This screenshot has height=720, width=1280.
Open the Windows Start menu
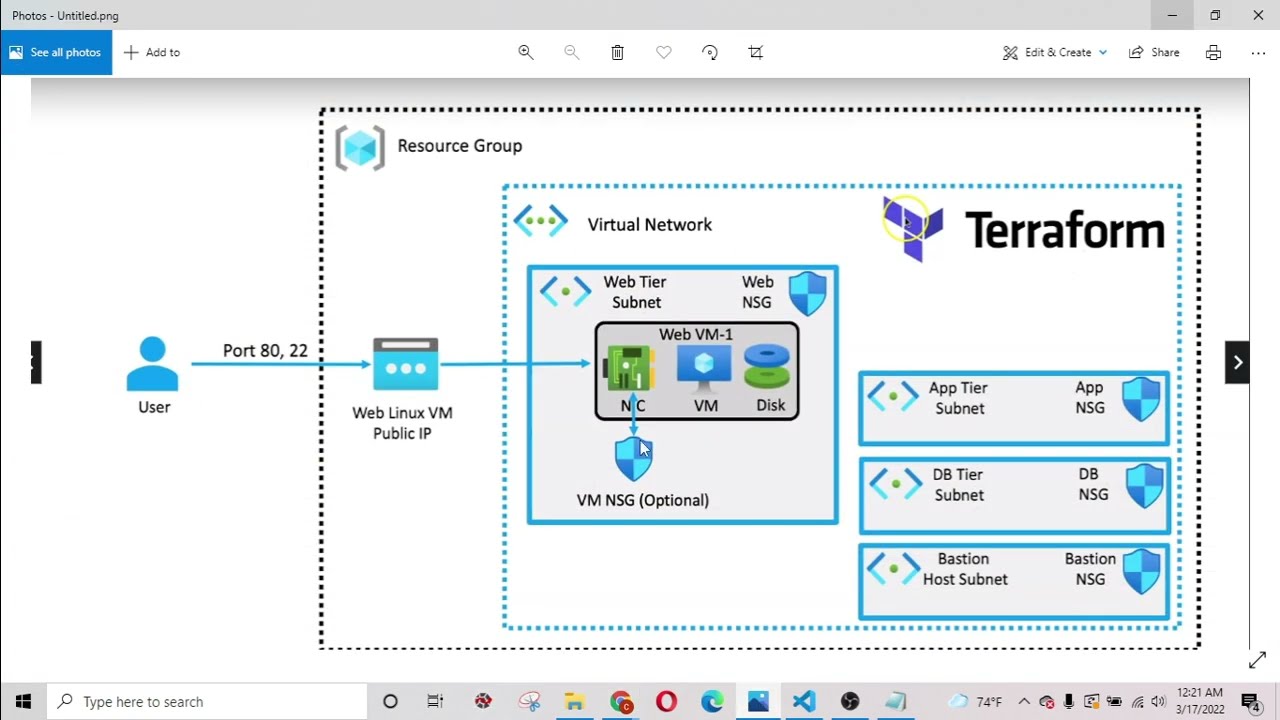tap(23, 701)
